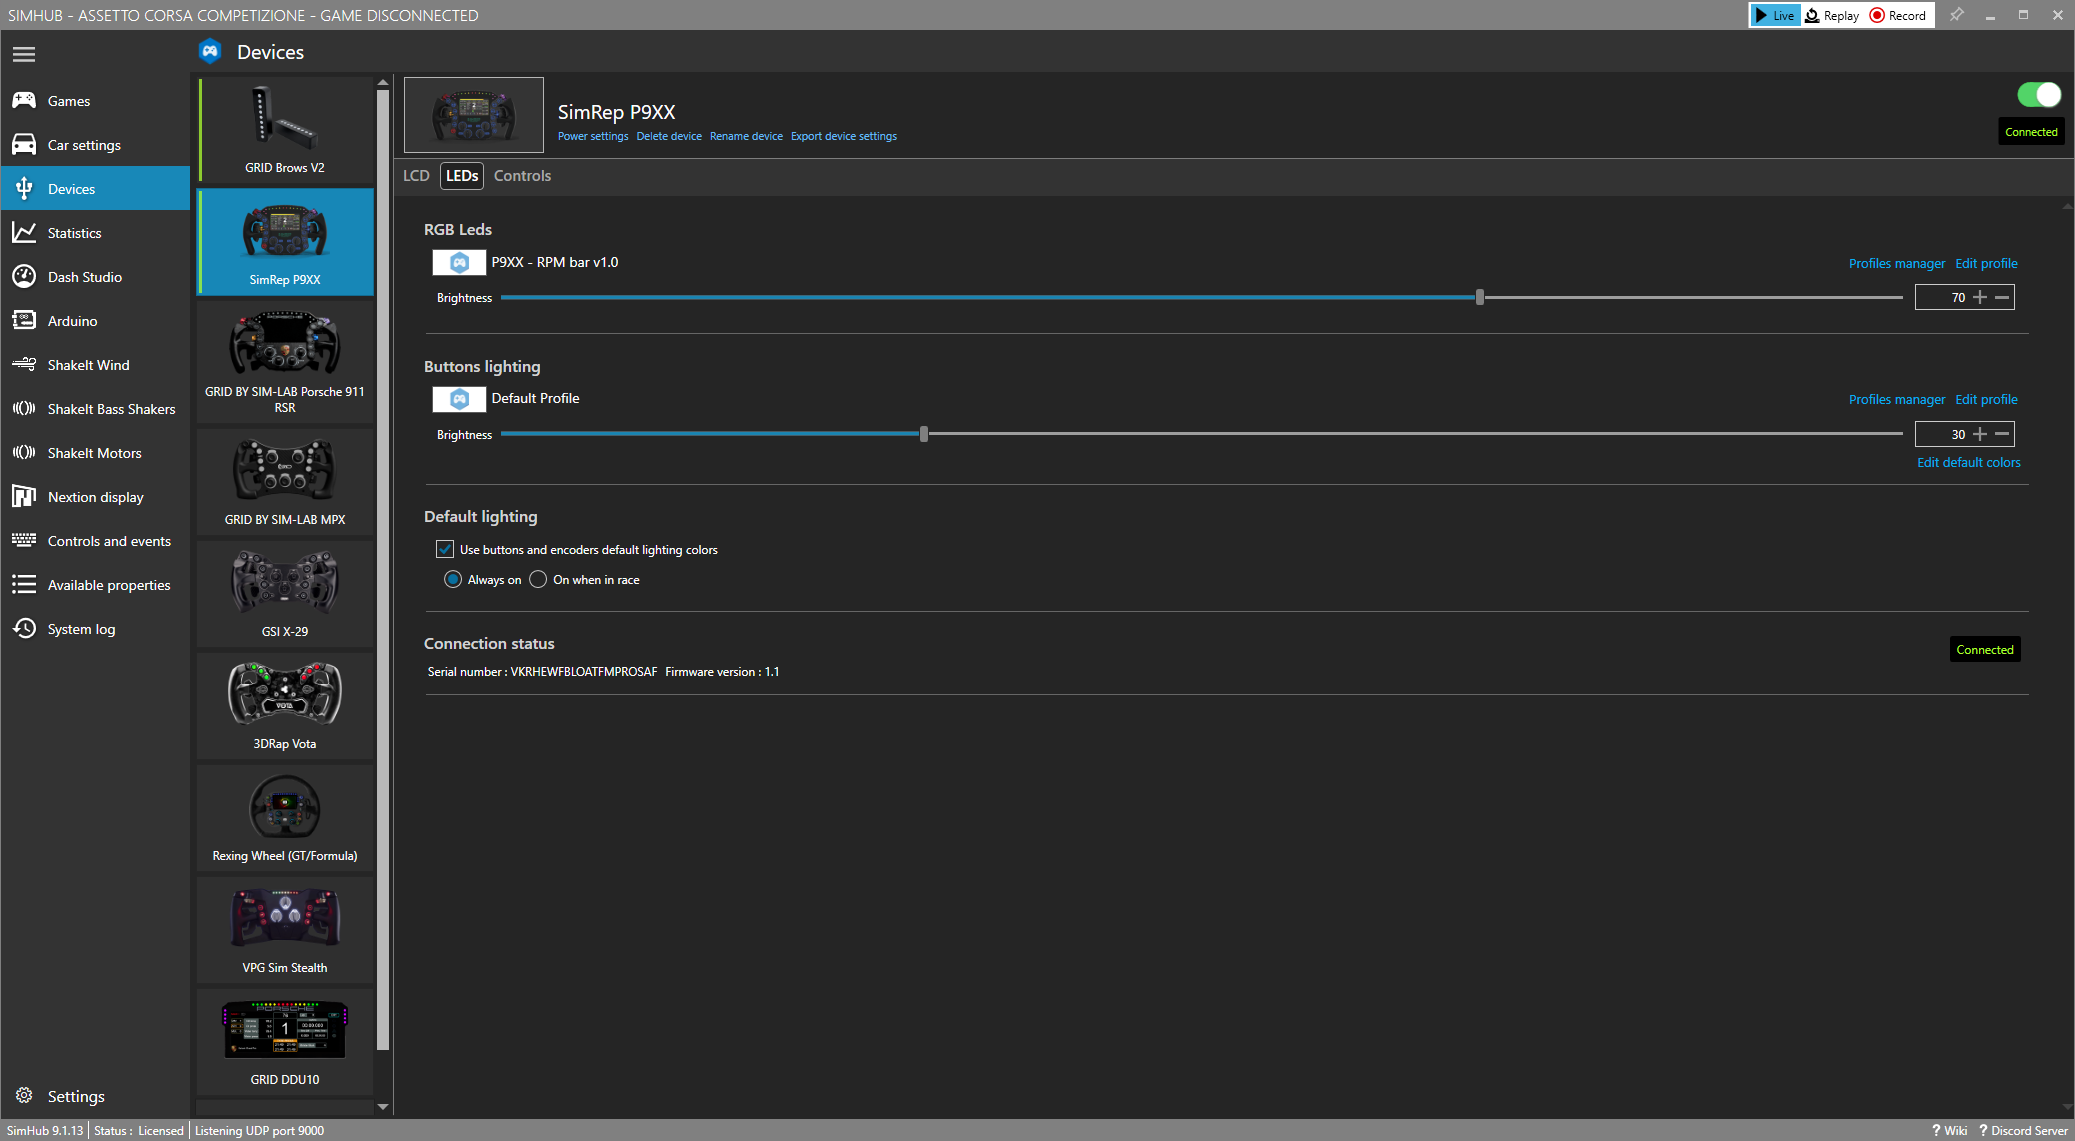
Task: Click the device list scroll up arrow
Action: (x=382, y=83)
